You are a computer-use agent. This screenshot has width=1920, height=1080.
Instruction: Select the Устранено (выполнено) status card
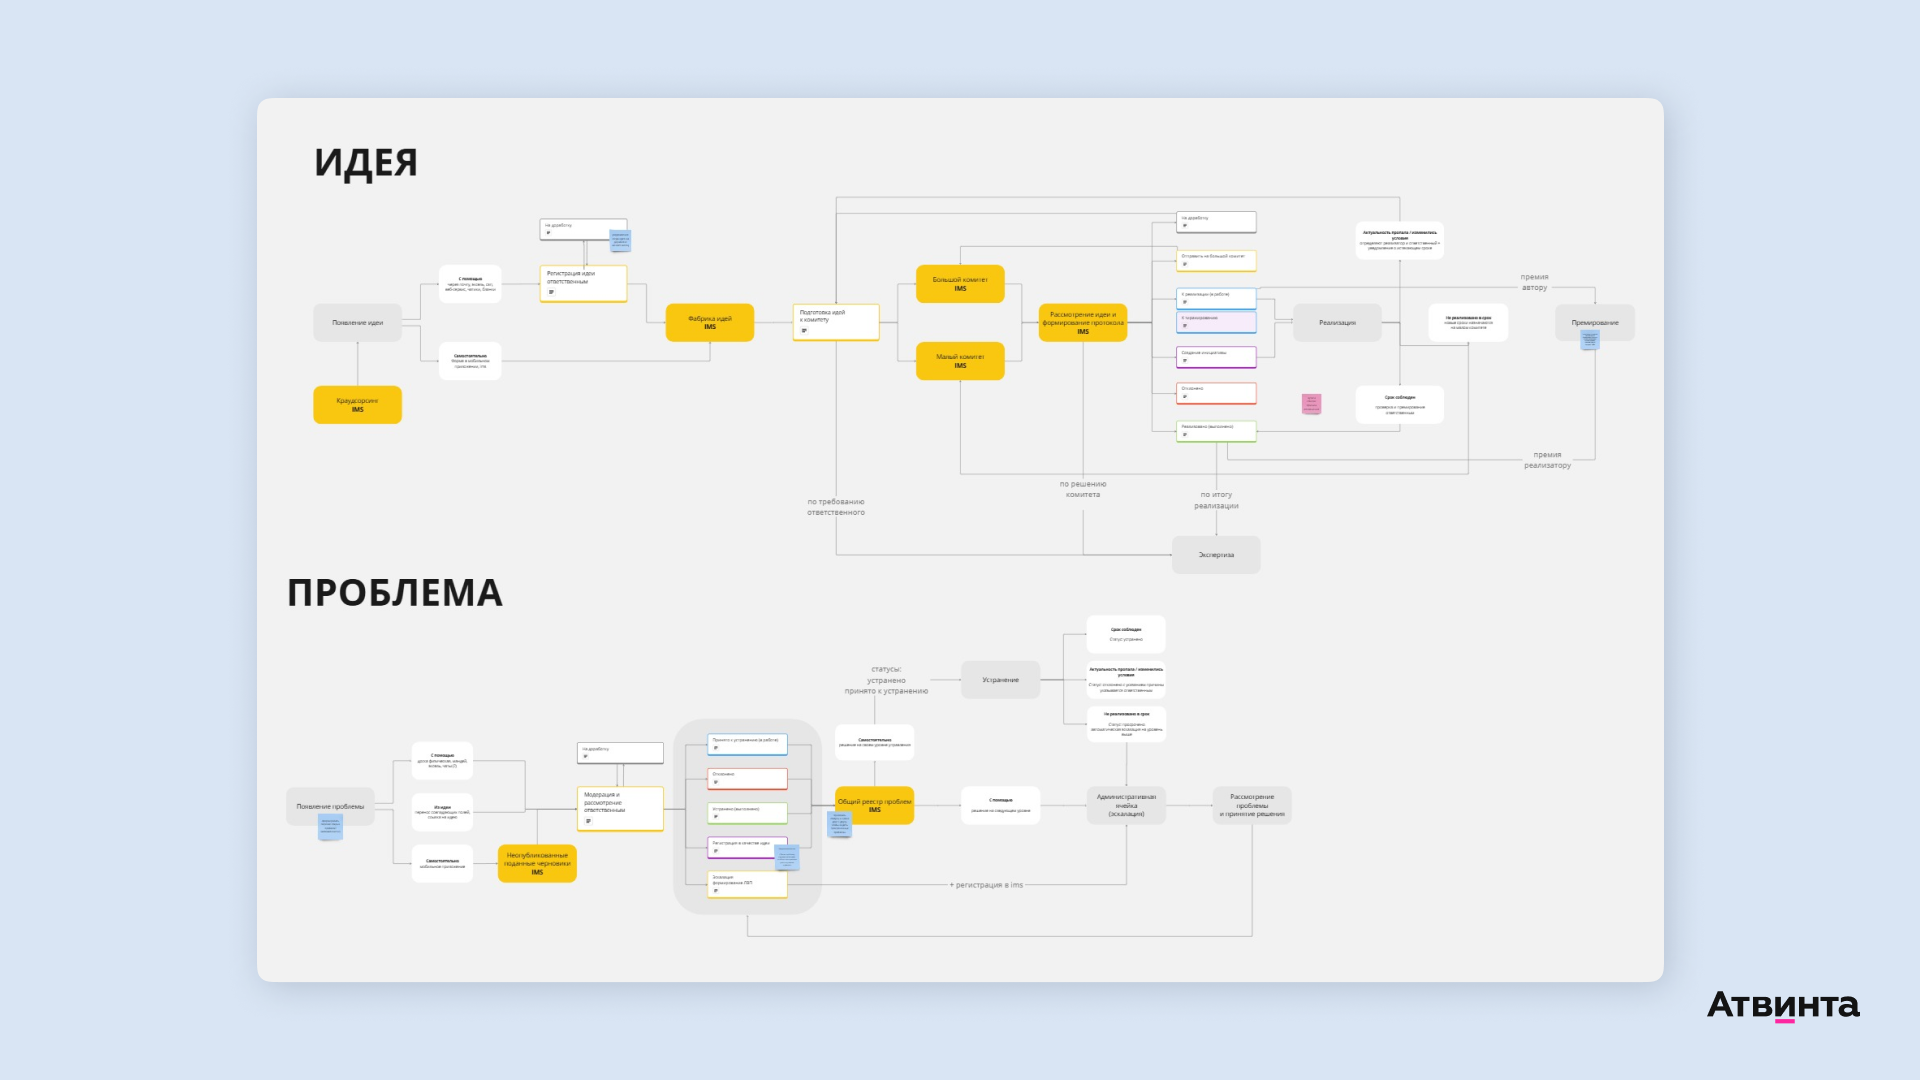(747, 813)
